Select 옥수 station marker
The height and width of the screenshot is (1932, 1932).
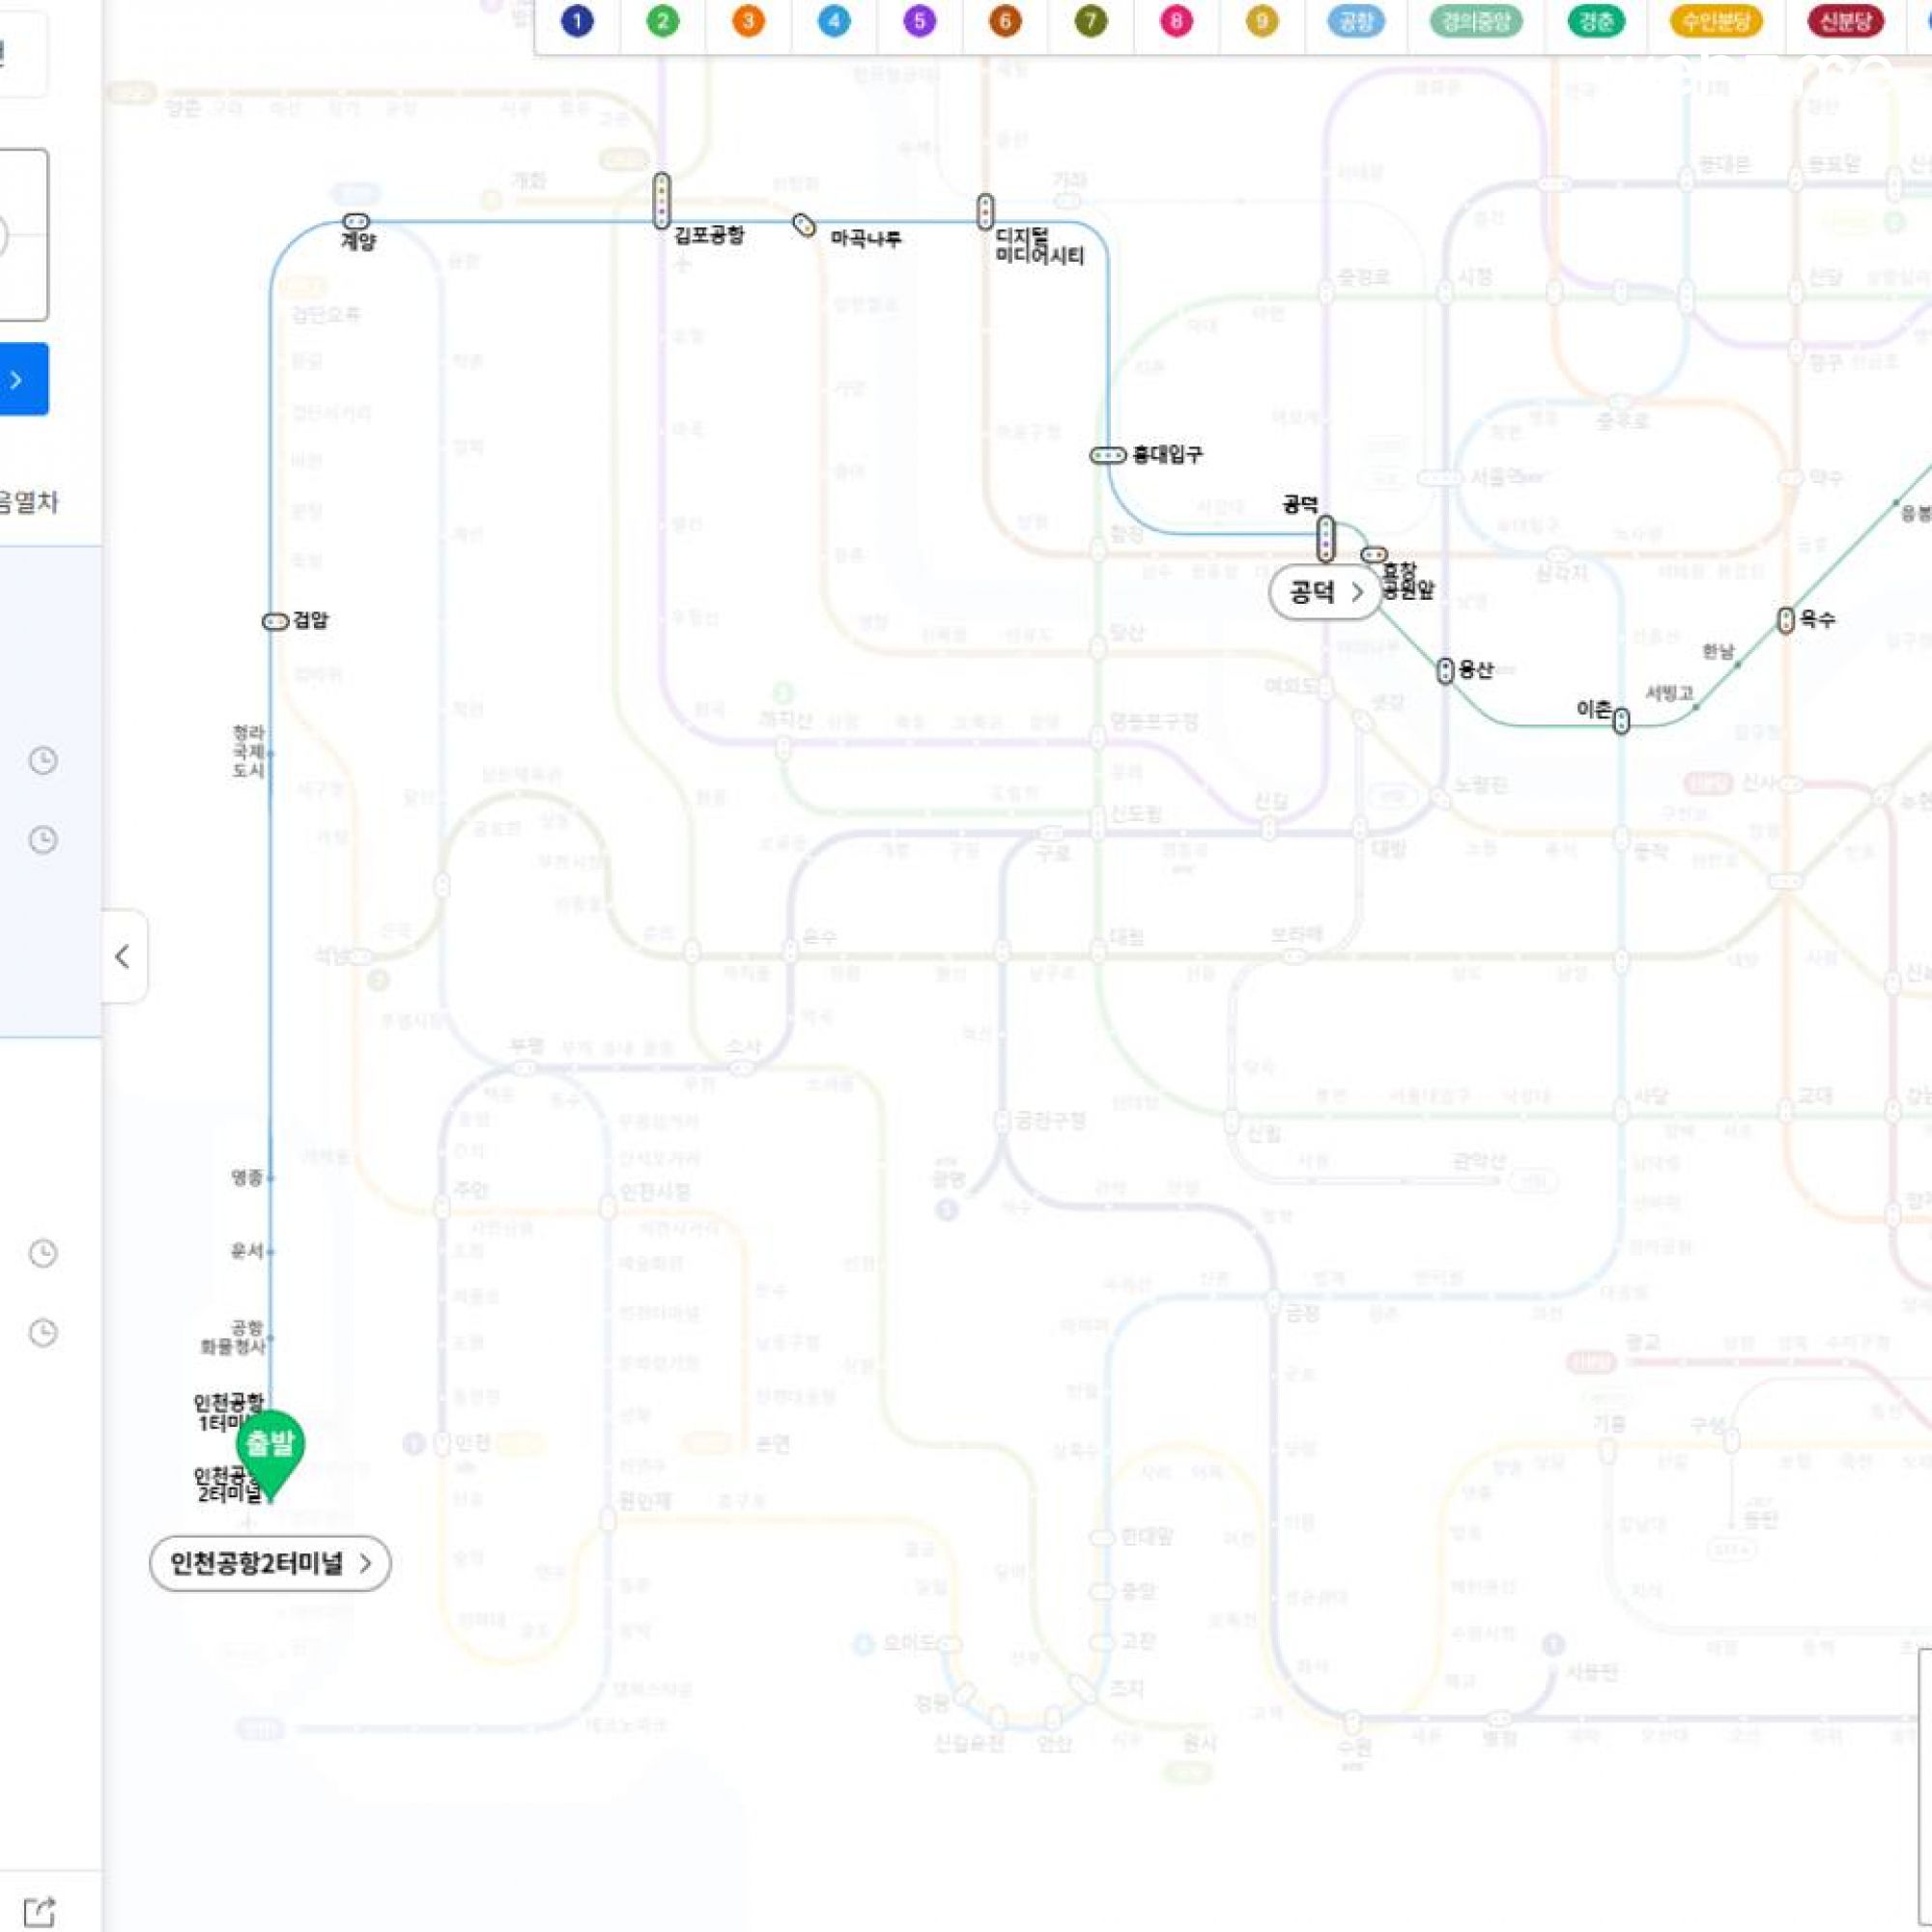point(1786,620)
